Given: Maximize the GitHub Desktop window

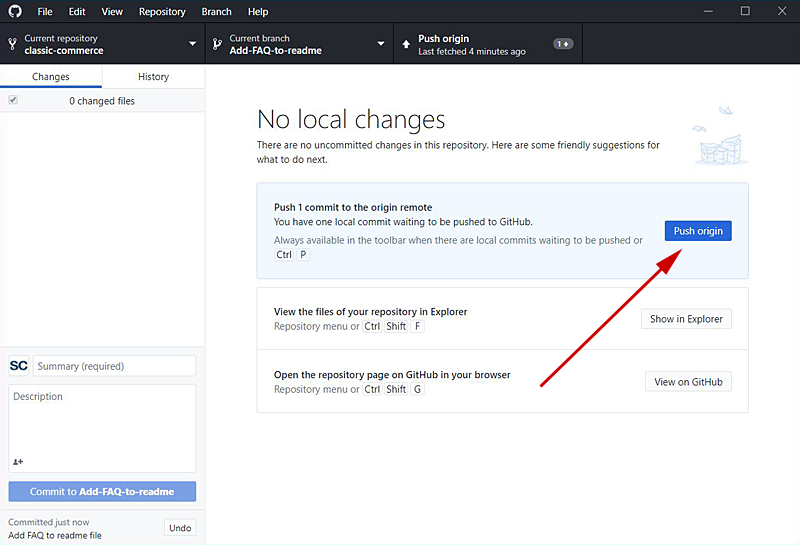Looking at the screenshot, I should point(745,11).
